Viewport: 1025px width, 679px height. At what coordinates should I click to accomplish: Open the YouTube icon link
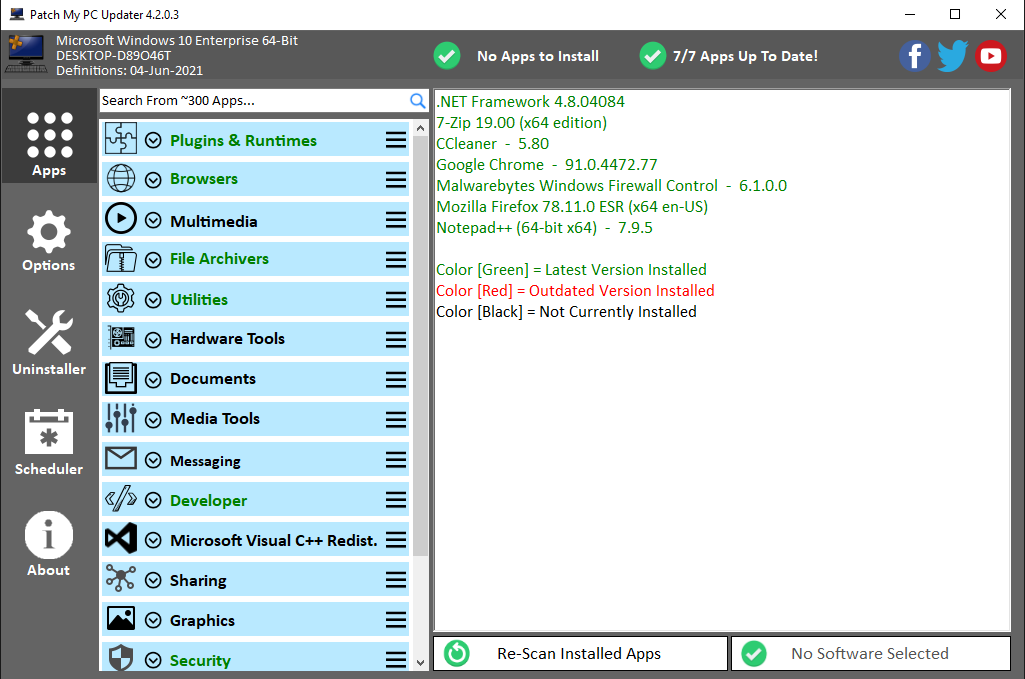coord(990,56)
